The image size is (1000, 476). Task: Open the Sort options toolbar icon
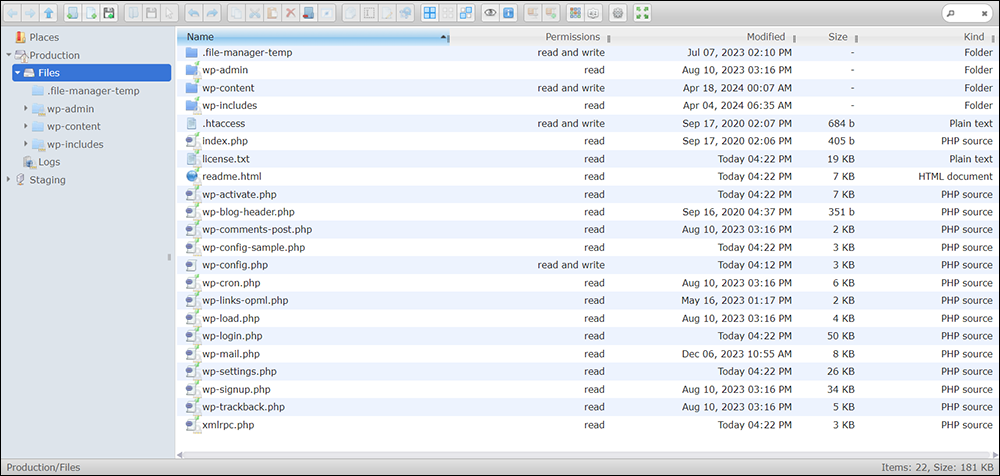click(x=592, y=12)
